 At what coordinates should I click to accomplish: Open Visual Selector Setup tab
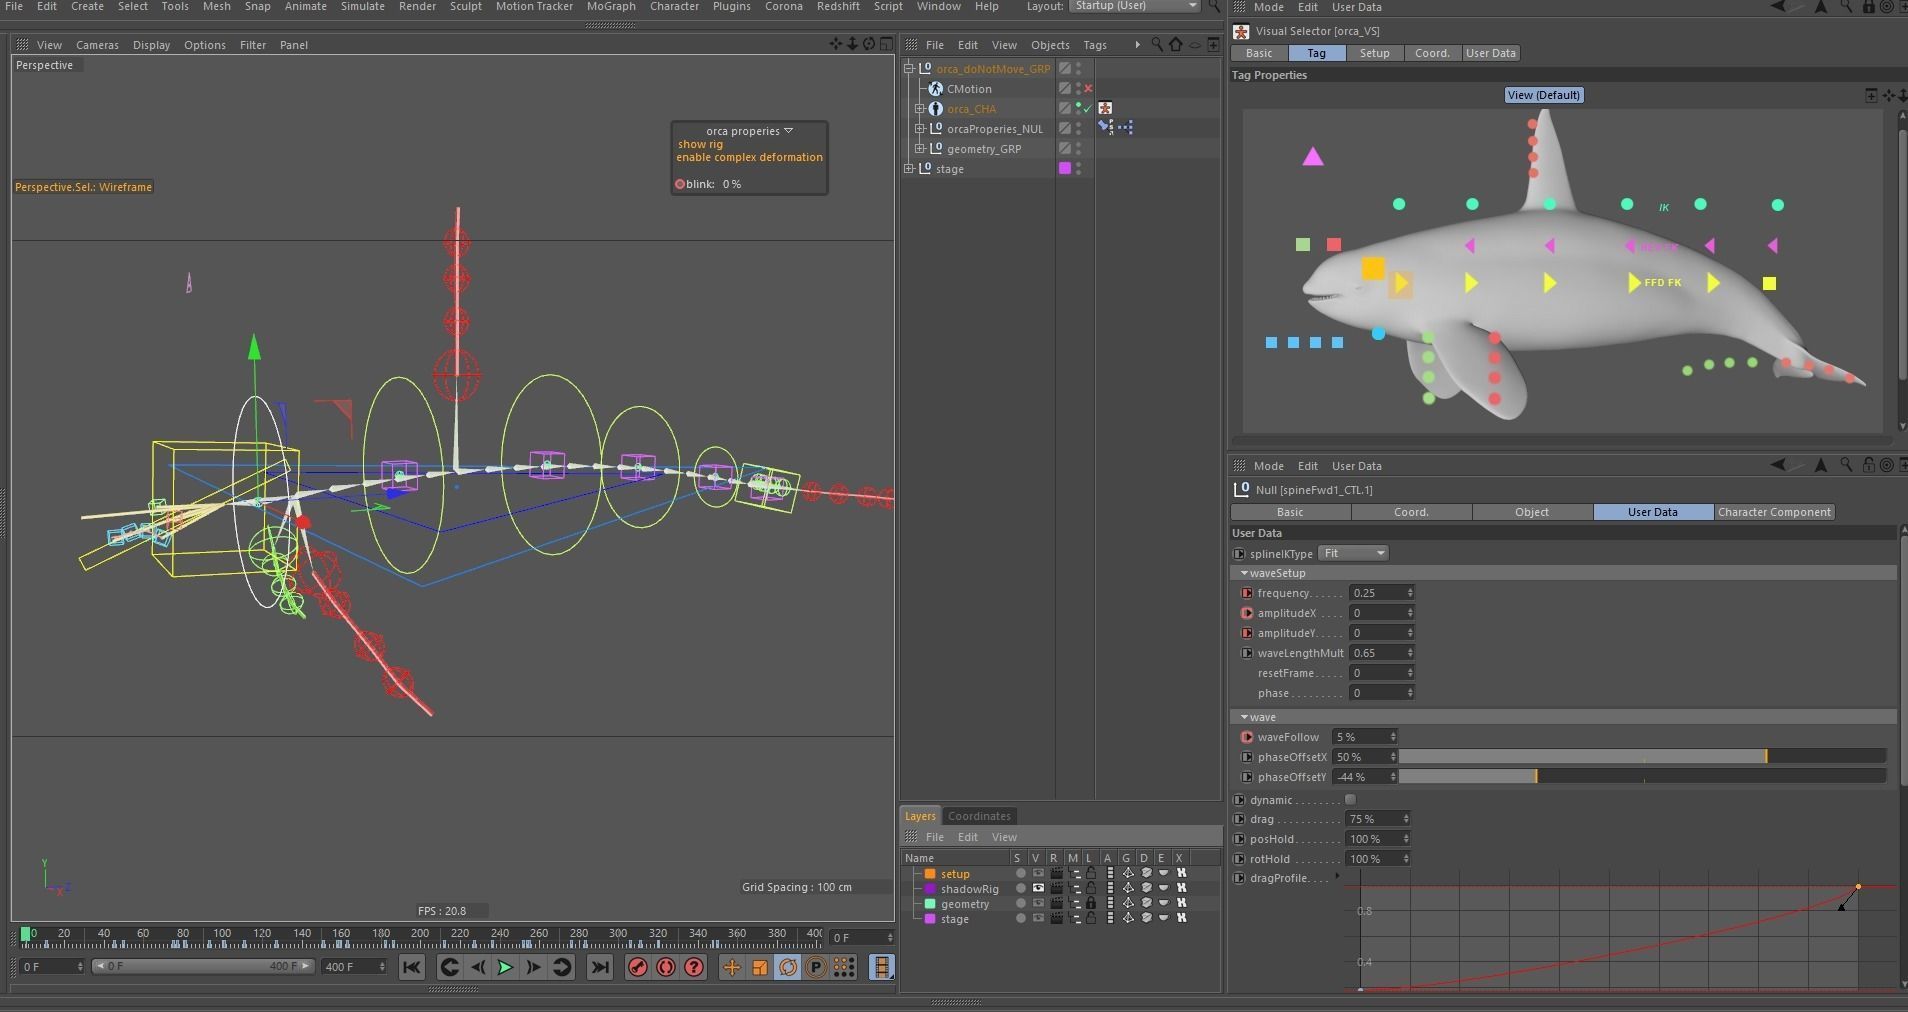[x=1374, y=53]
